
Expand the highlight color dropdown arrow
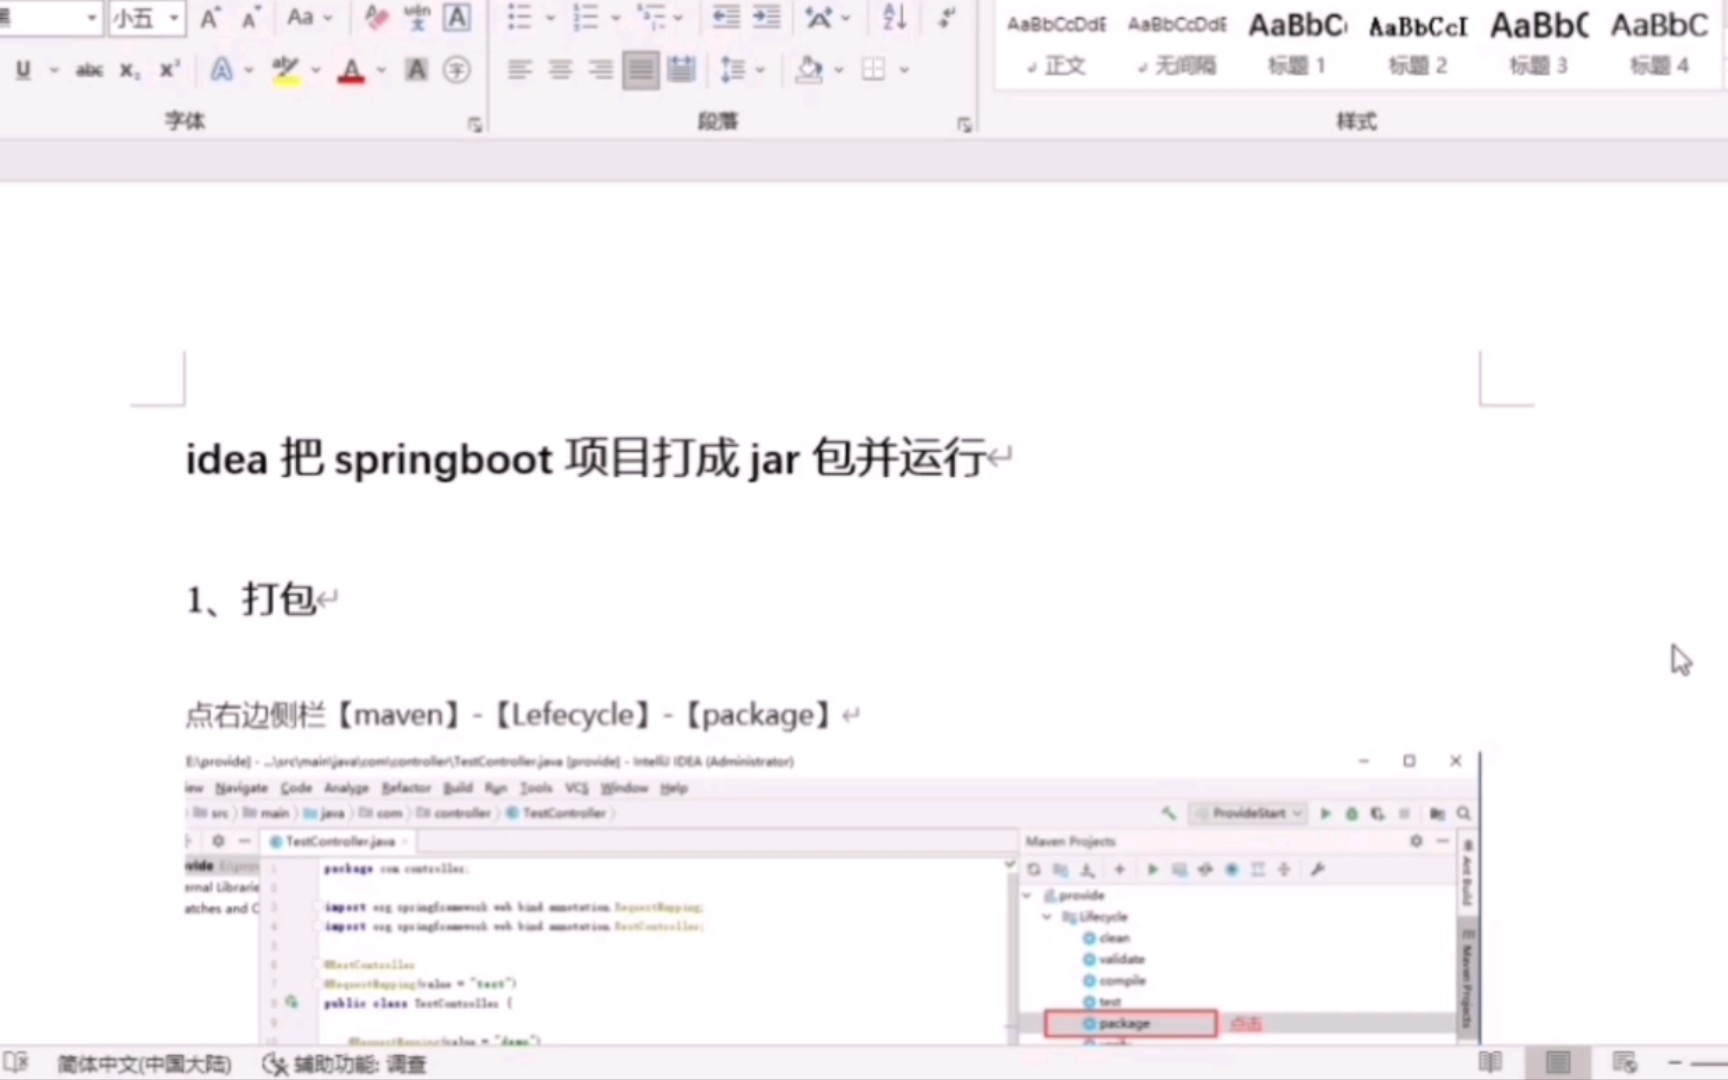315,70
